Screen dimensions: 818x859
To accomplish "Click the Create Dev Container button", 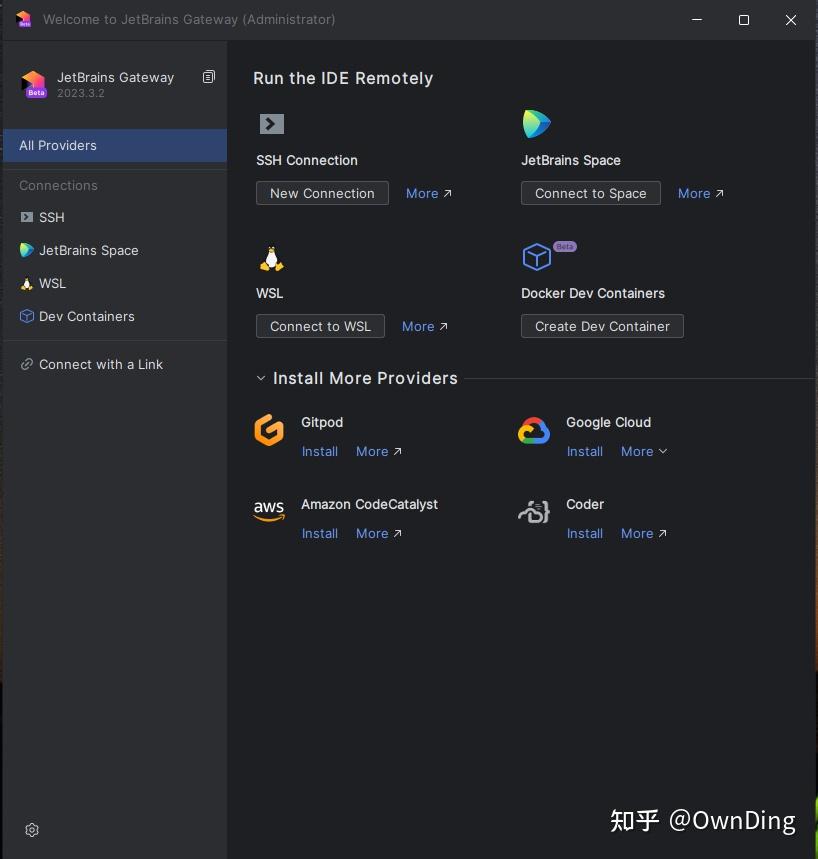I will click(x=602, y=327).
